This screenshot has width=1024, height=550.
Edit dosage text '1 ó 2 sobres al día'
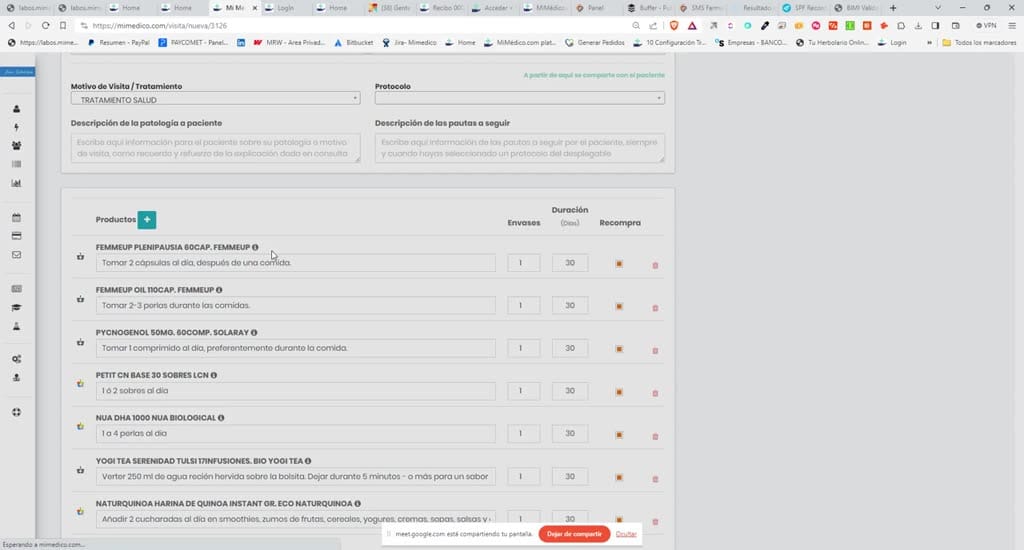(296, 391)
